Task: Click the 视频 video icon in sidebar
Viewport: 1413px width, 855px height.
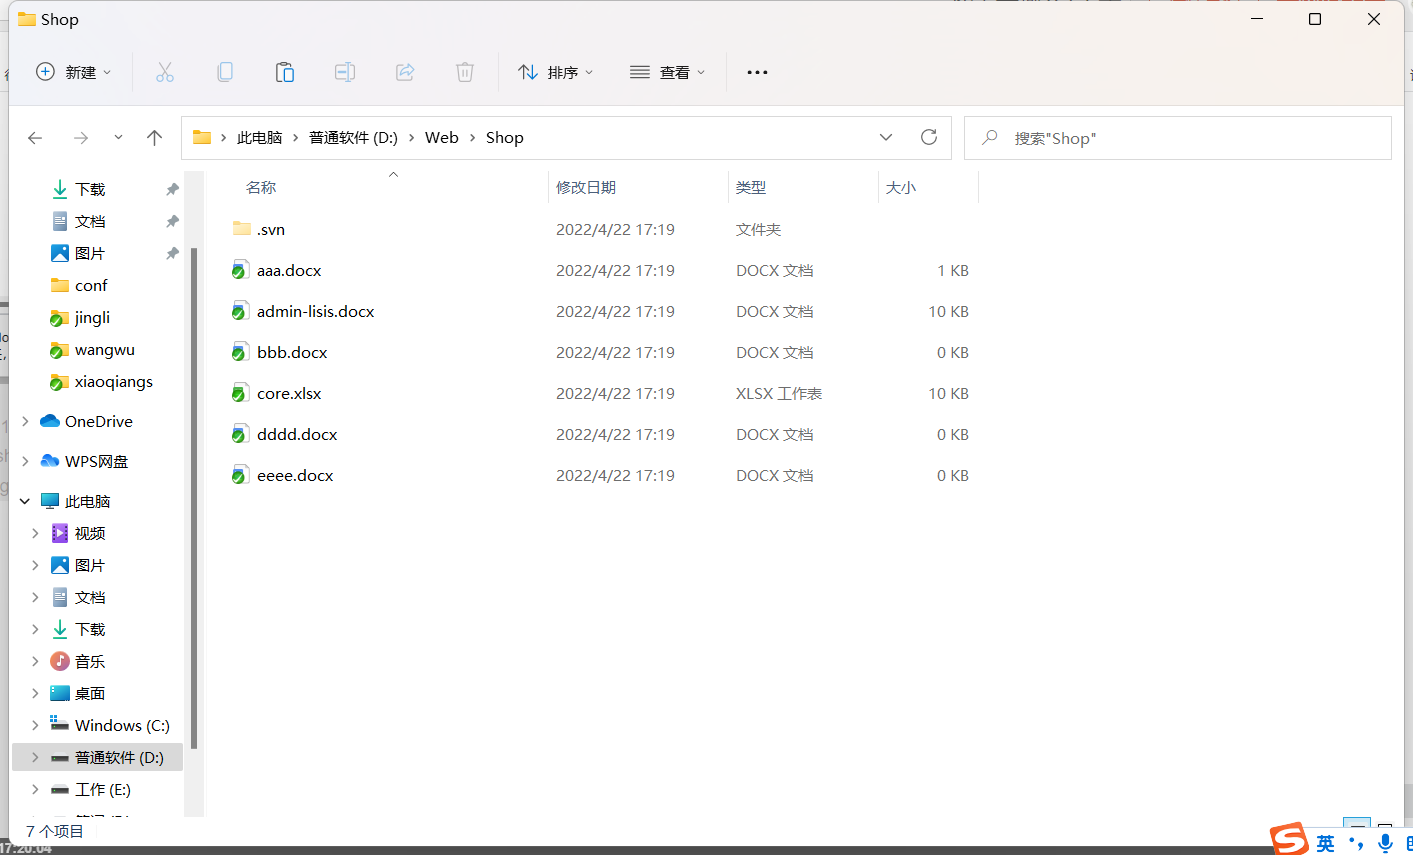Action: pyautogui.click(x=60, y=533)
